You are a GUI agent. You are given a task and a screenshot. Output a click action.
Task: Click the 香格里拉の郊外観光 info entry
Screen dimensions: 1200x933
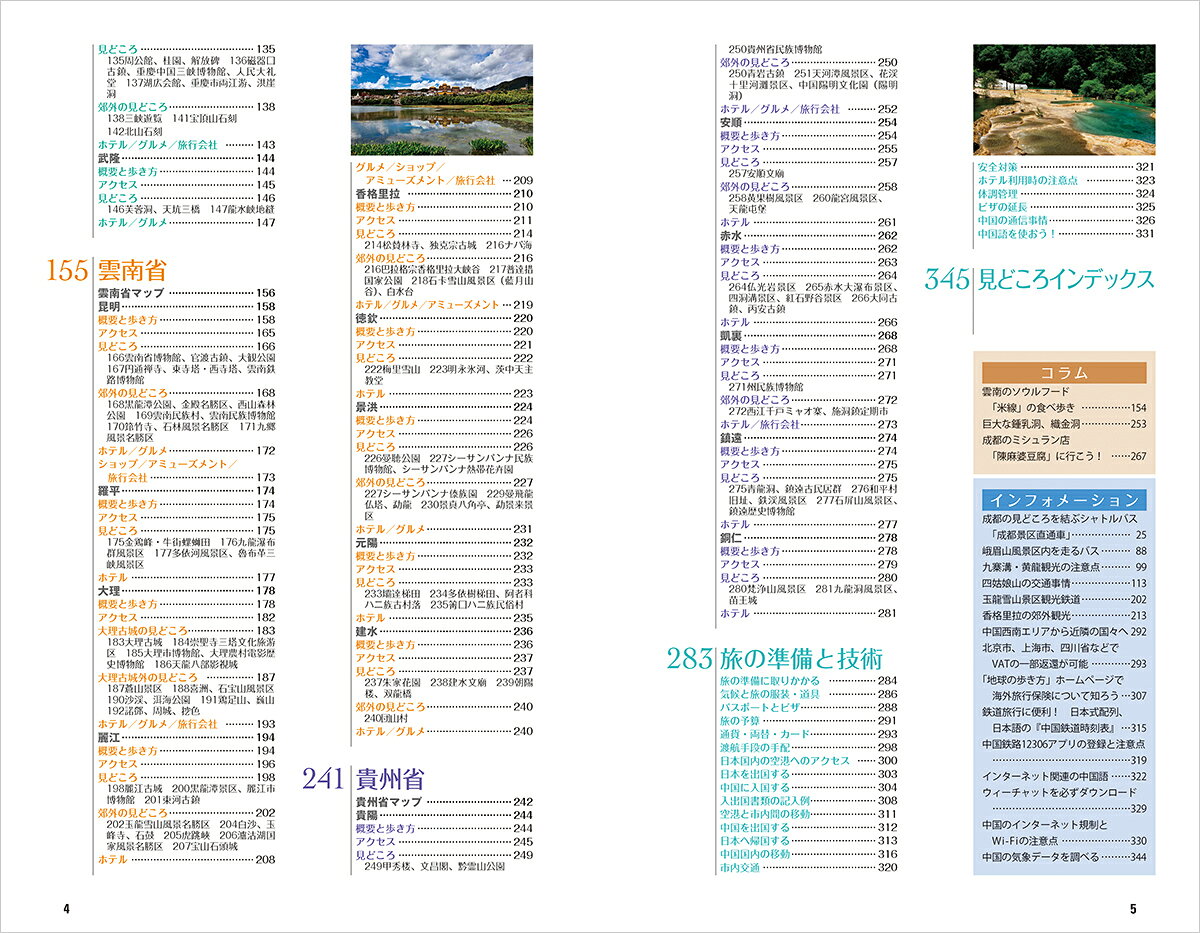pos(1064,615)
